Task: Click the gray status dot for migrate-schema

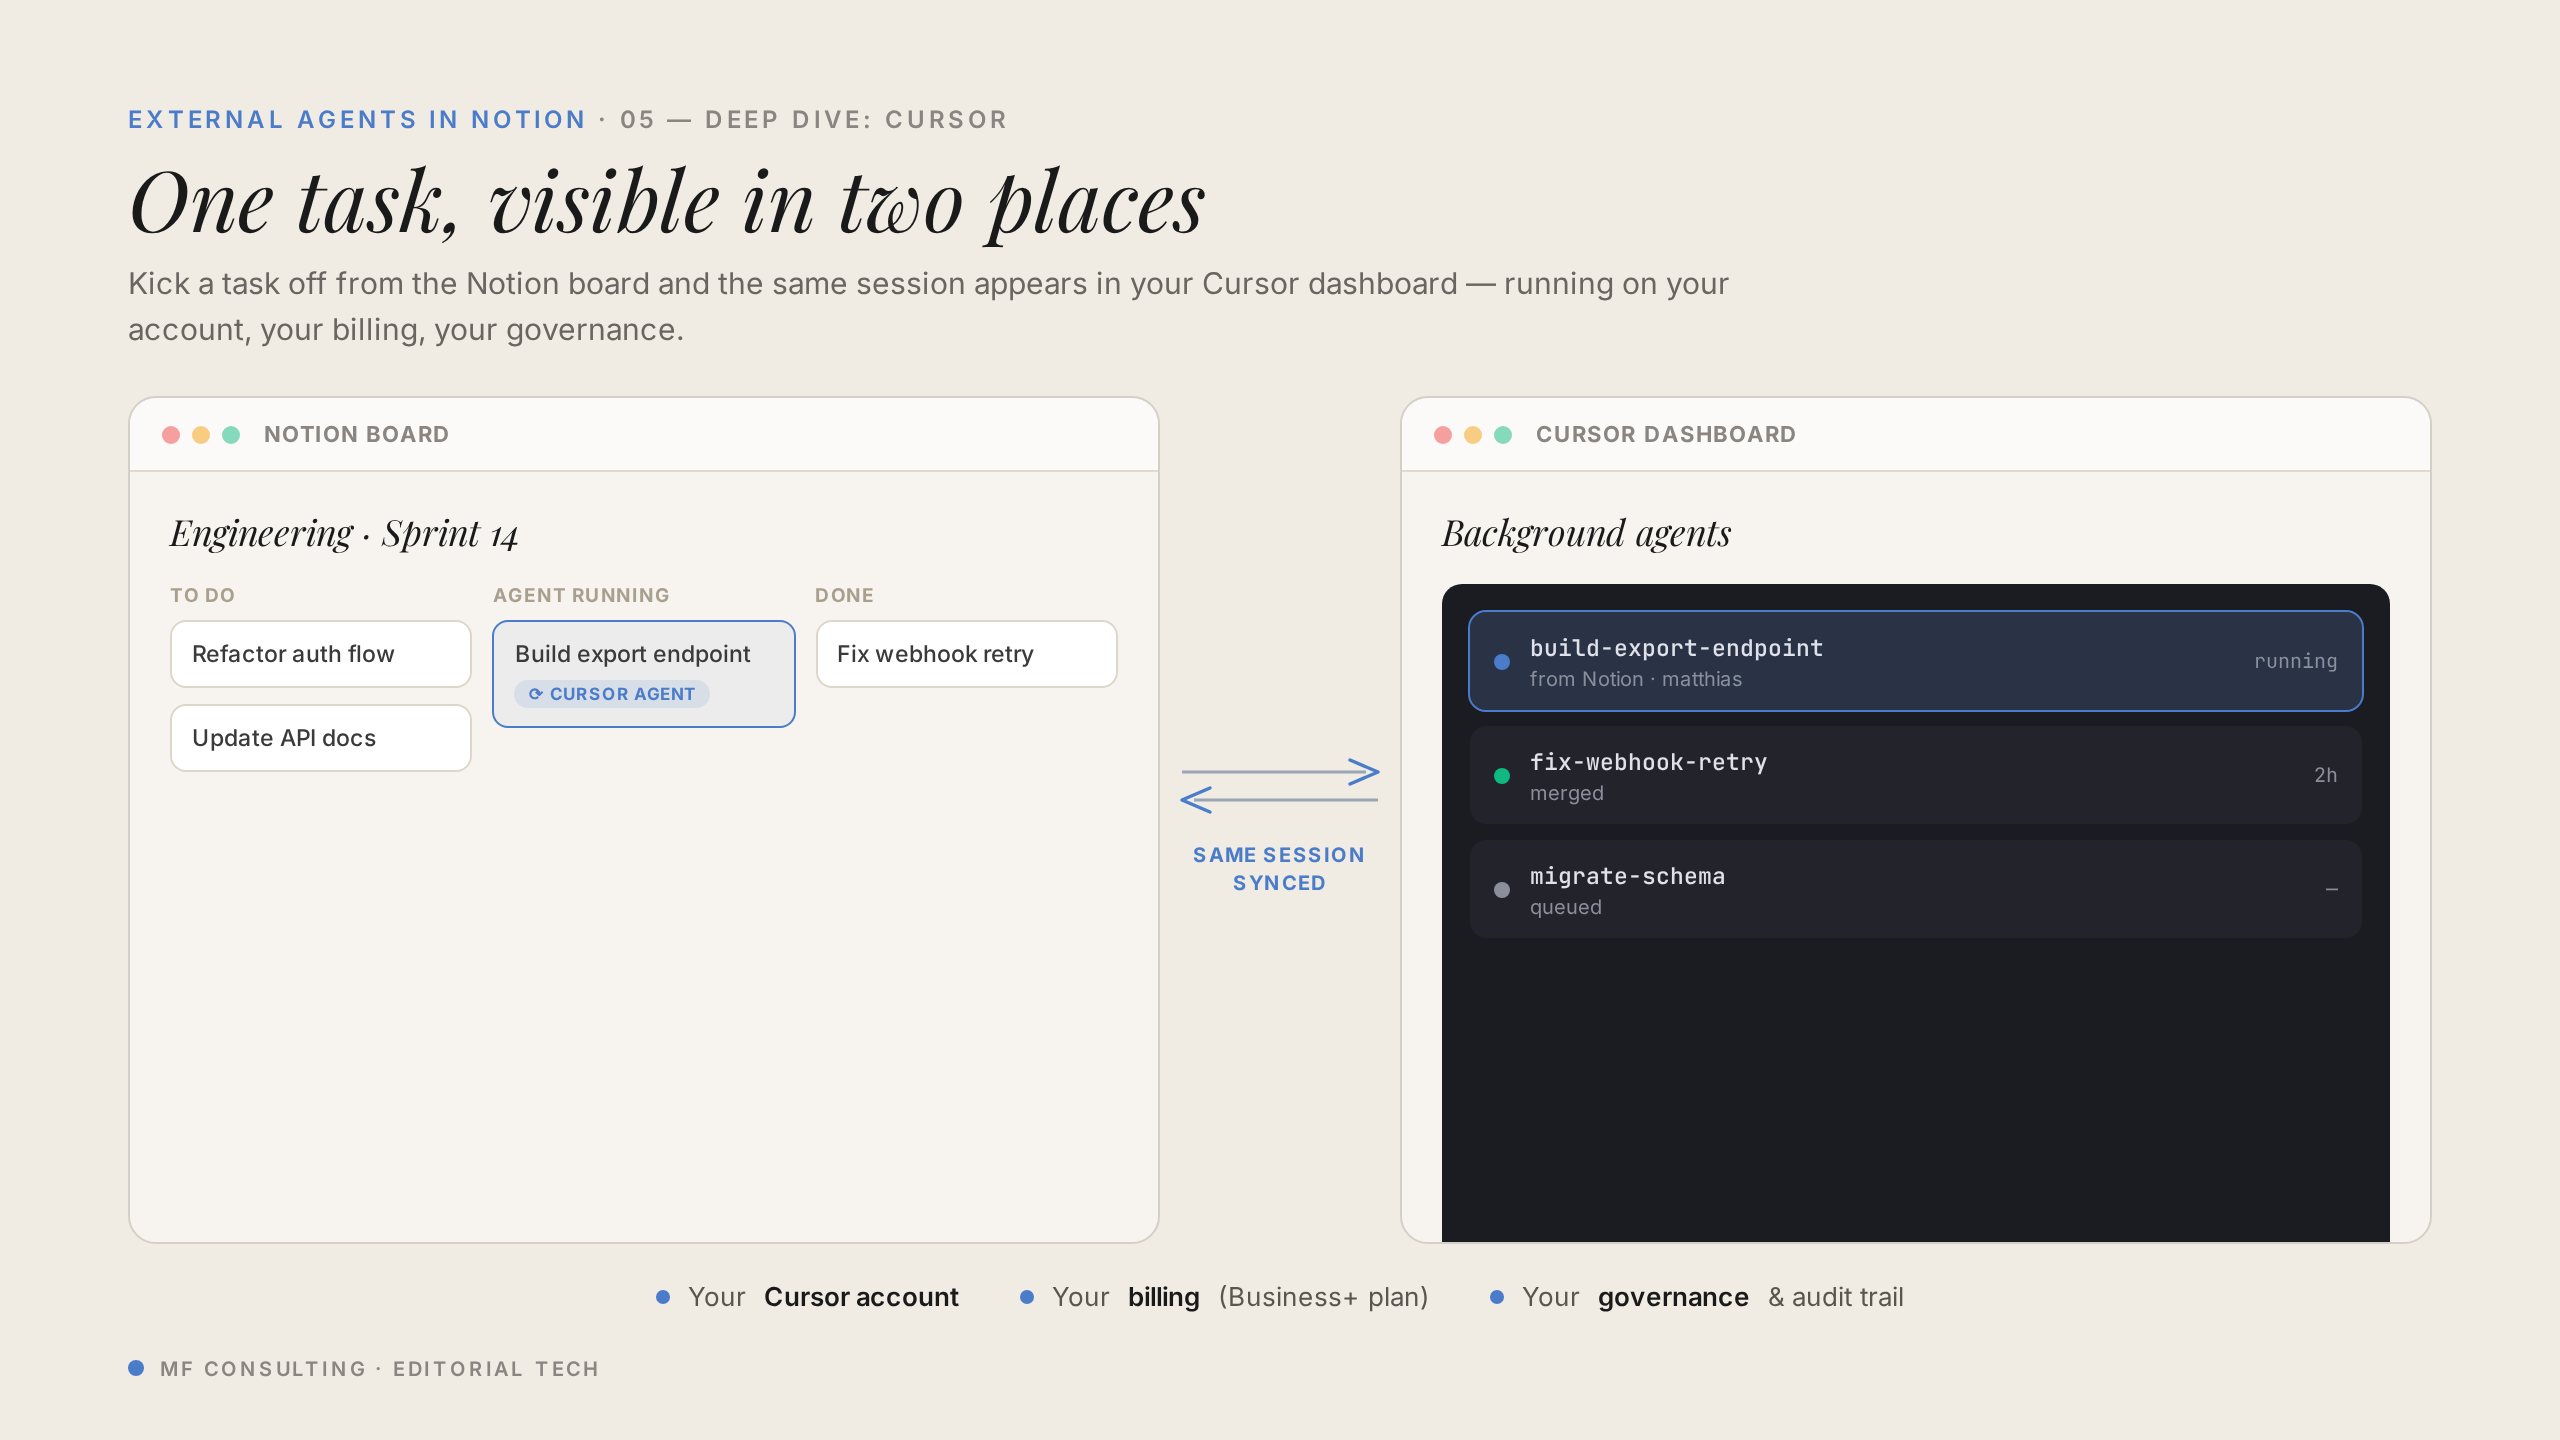Action: coord(1502,890)
